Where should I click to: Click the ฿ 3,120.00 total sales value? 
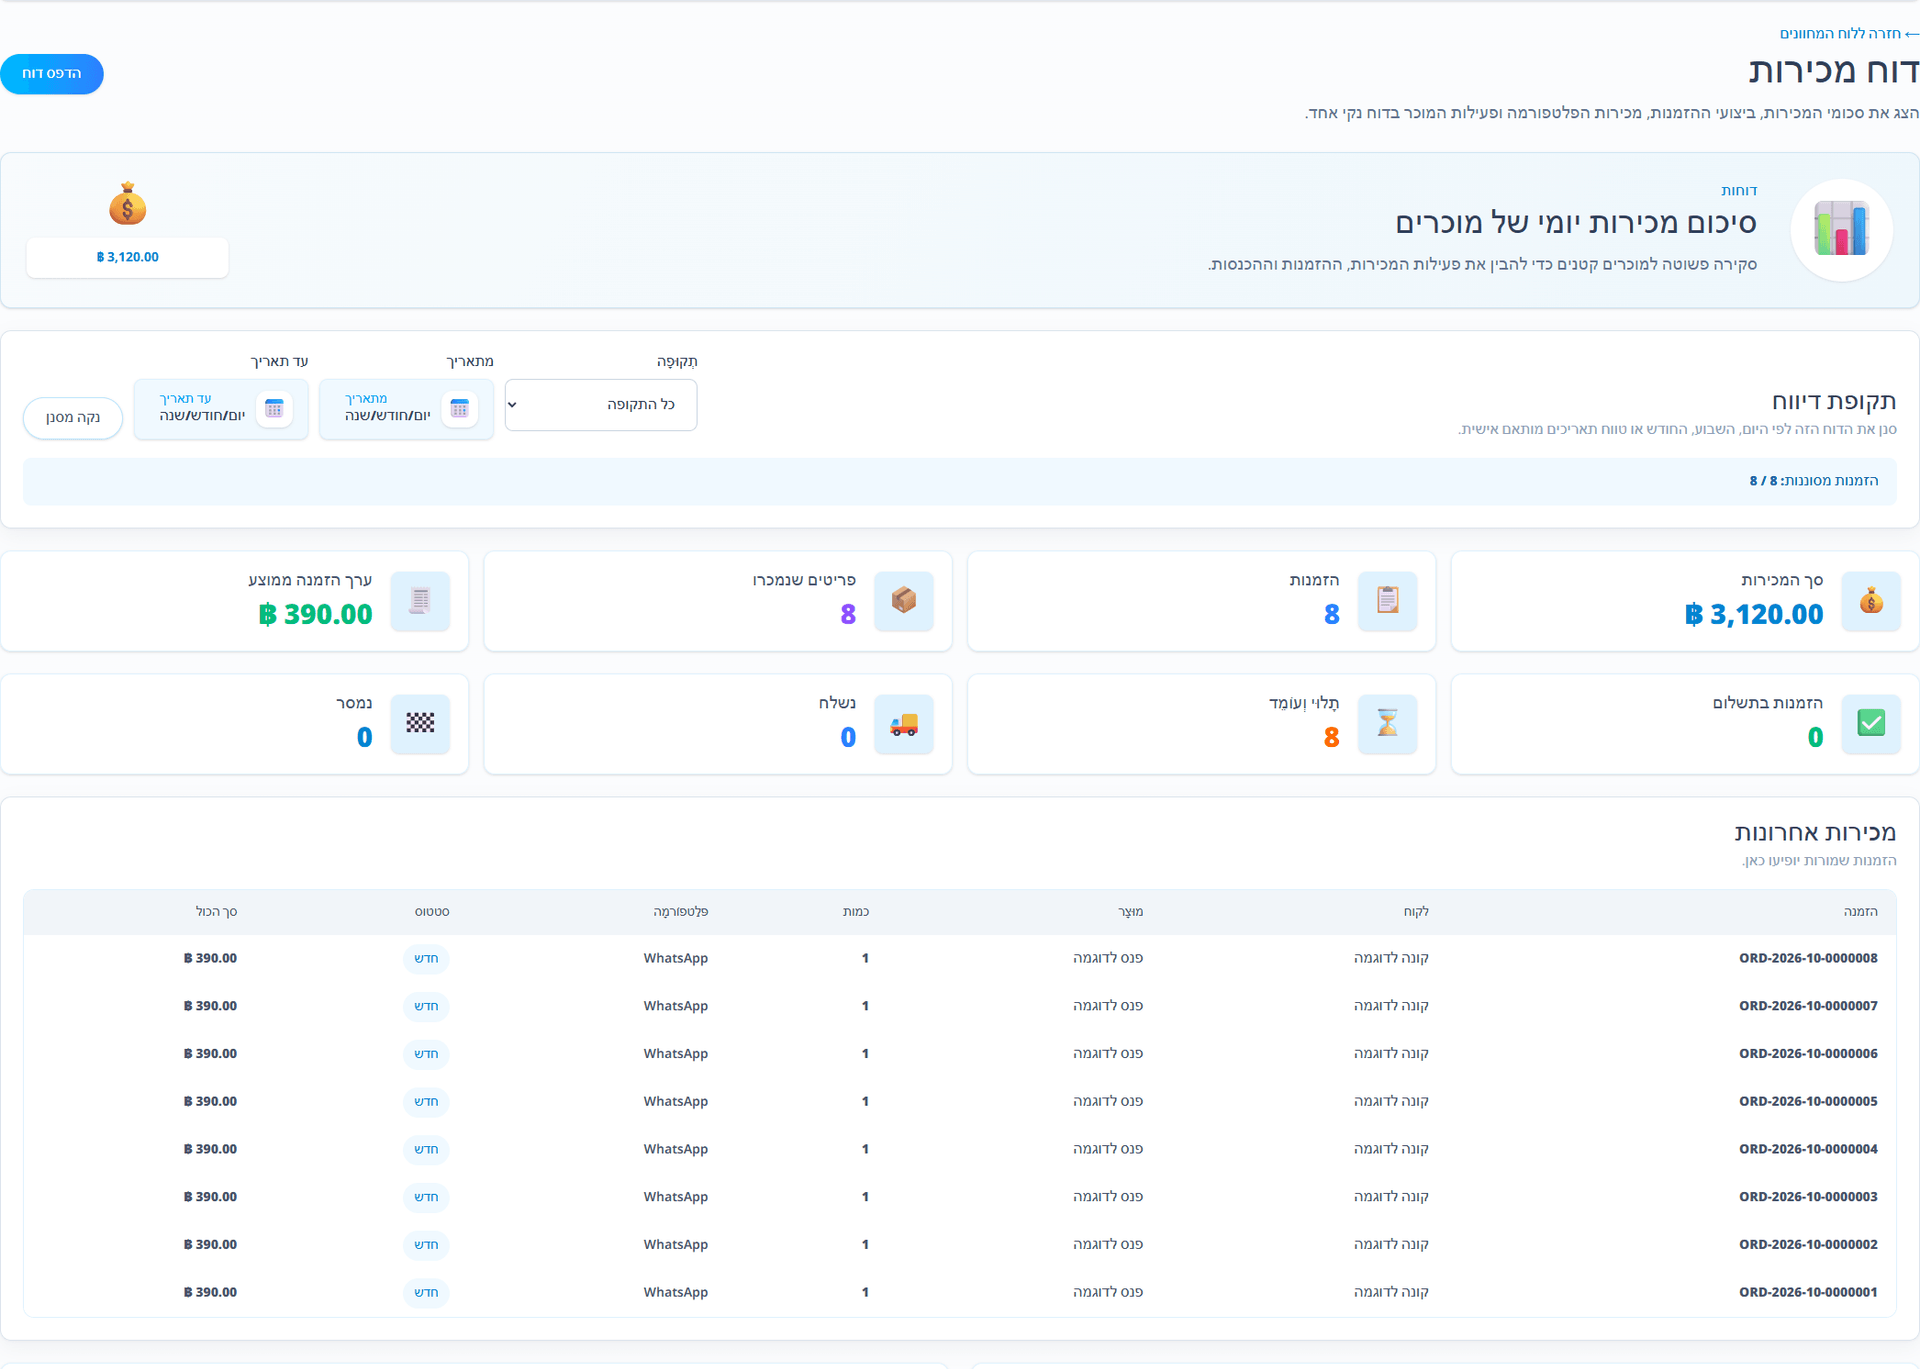[x=1754, y=614]
